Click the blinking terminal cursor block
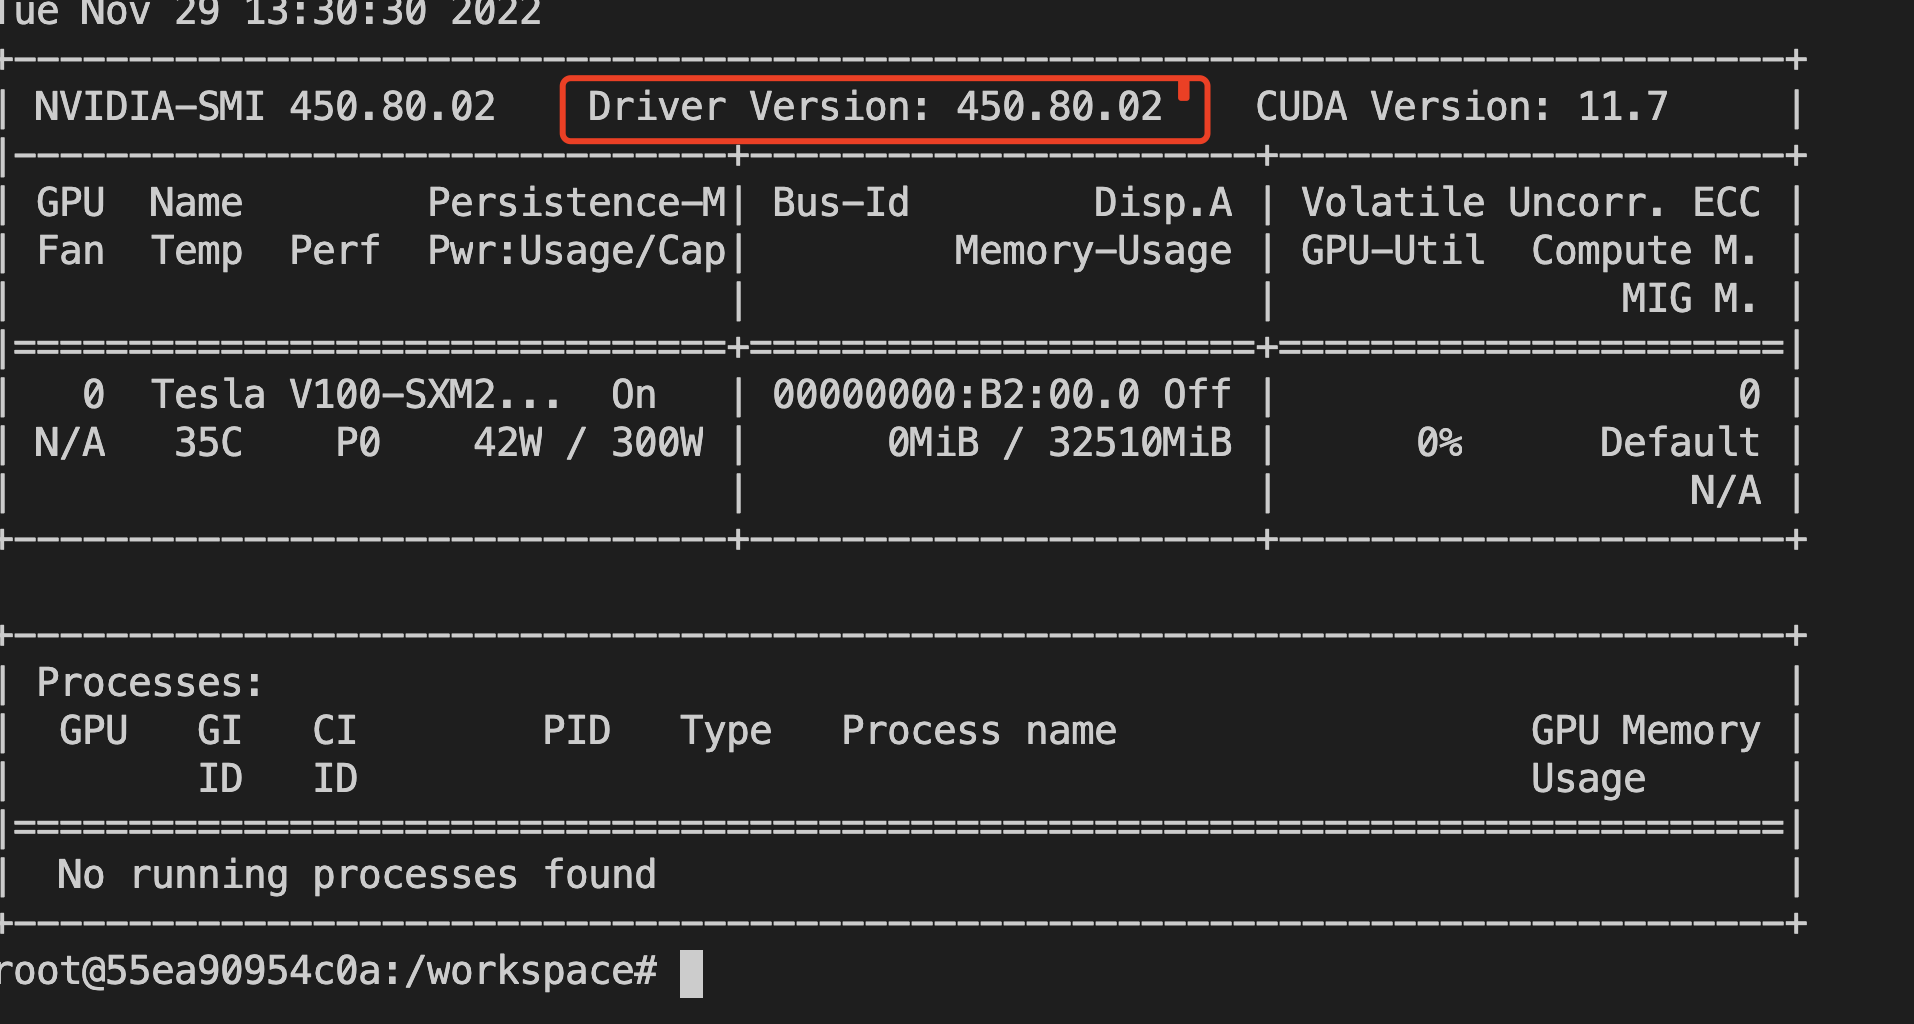Viewport: 1914px width, 1024px height. [x=692, y=970]
